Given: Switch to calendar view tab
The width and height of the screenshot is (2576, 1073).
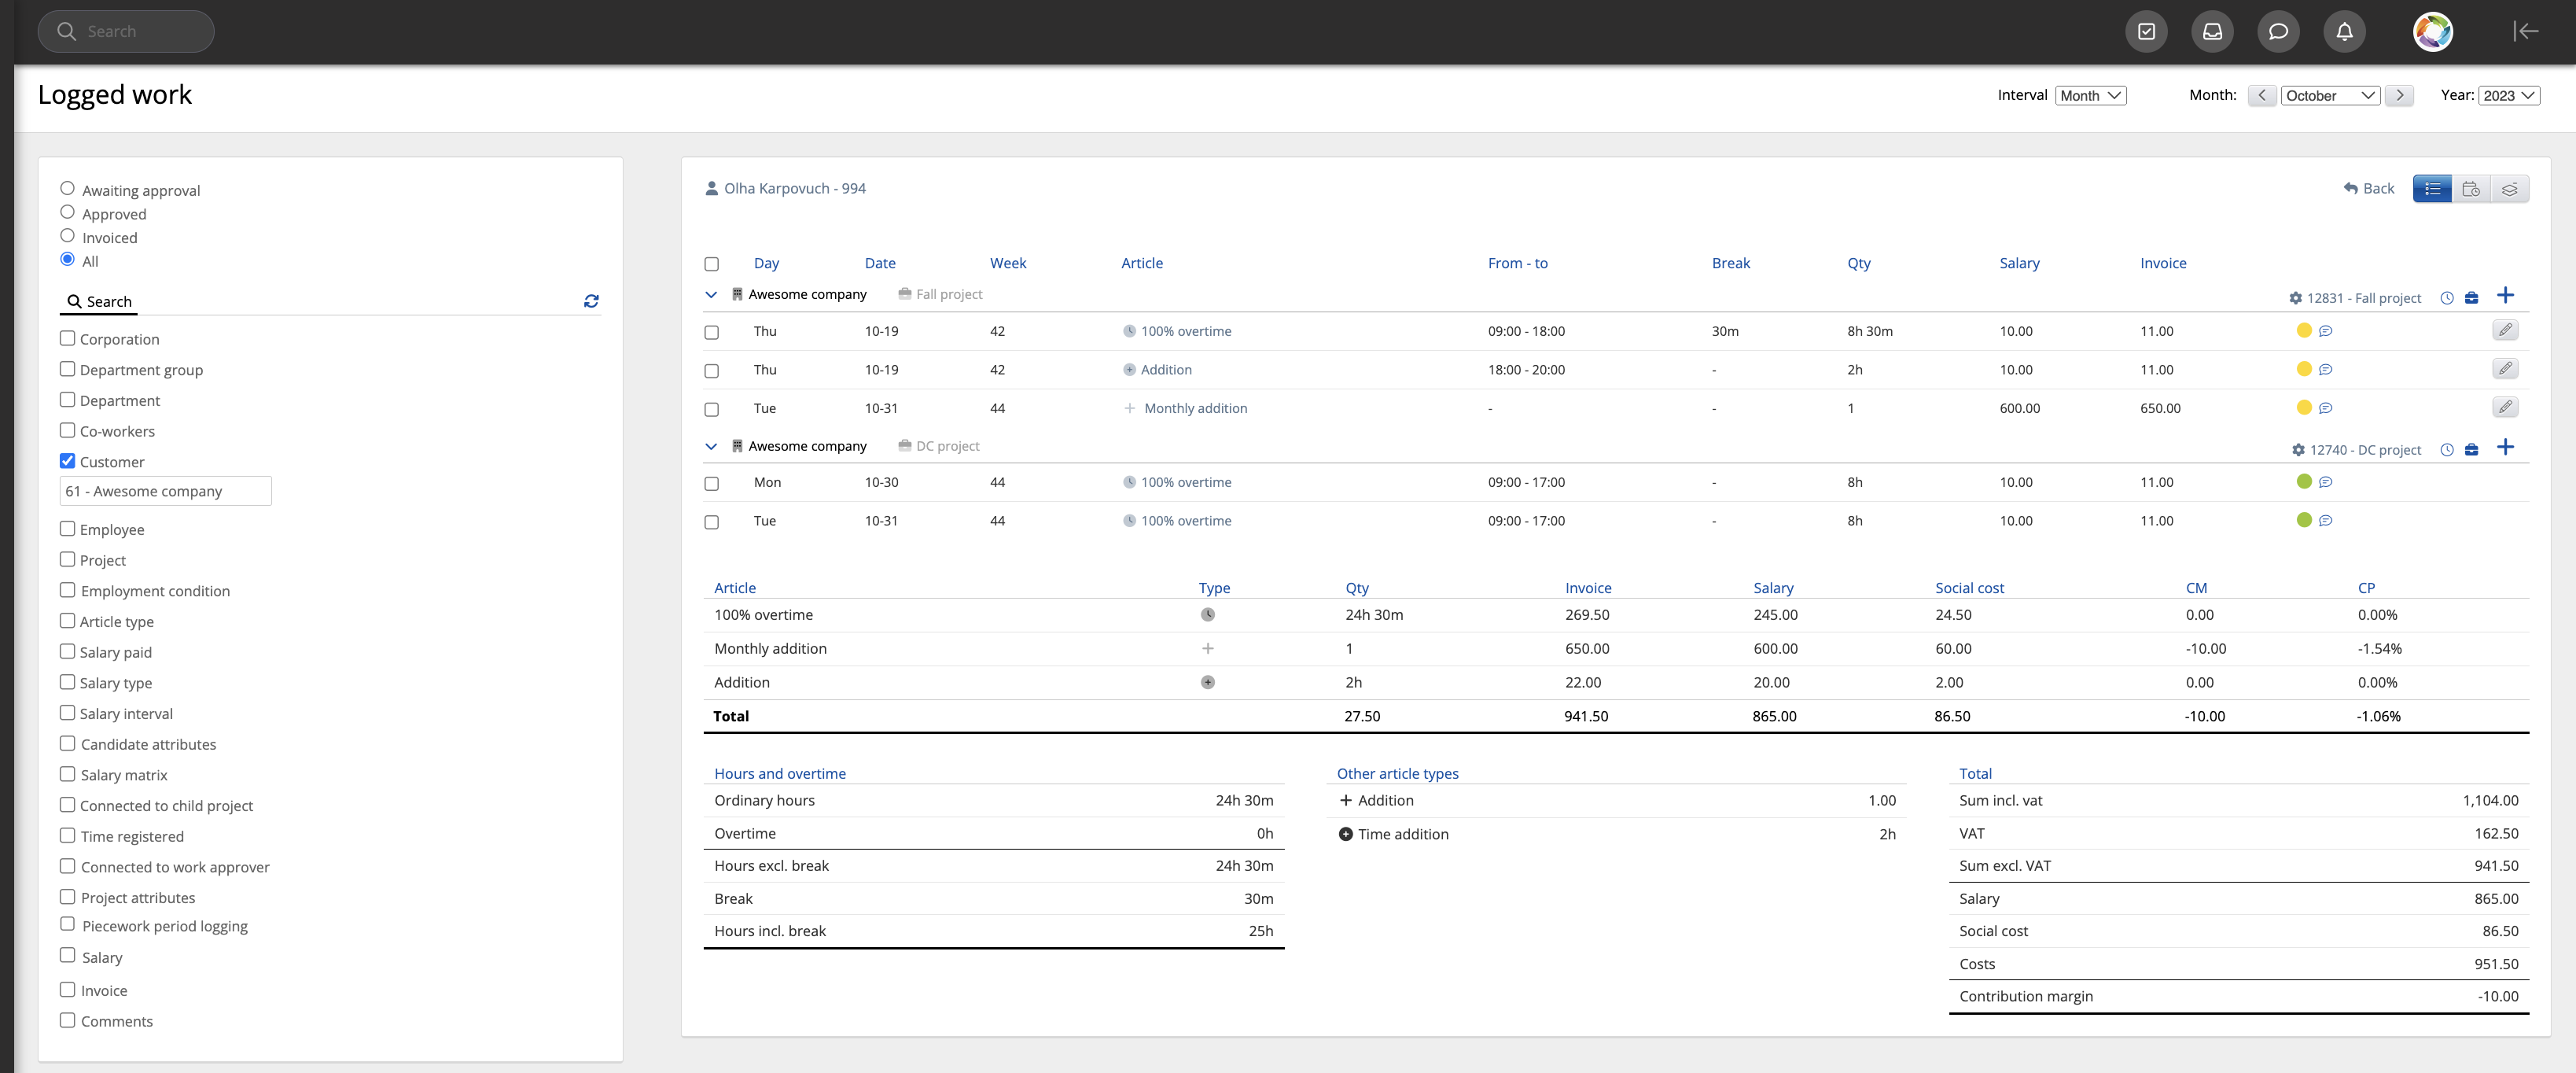Looking at the screenshot, I should (x=2471, y=189).
